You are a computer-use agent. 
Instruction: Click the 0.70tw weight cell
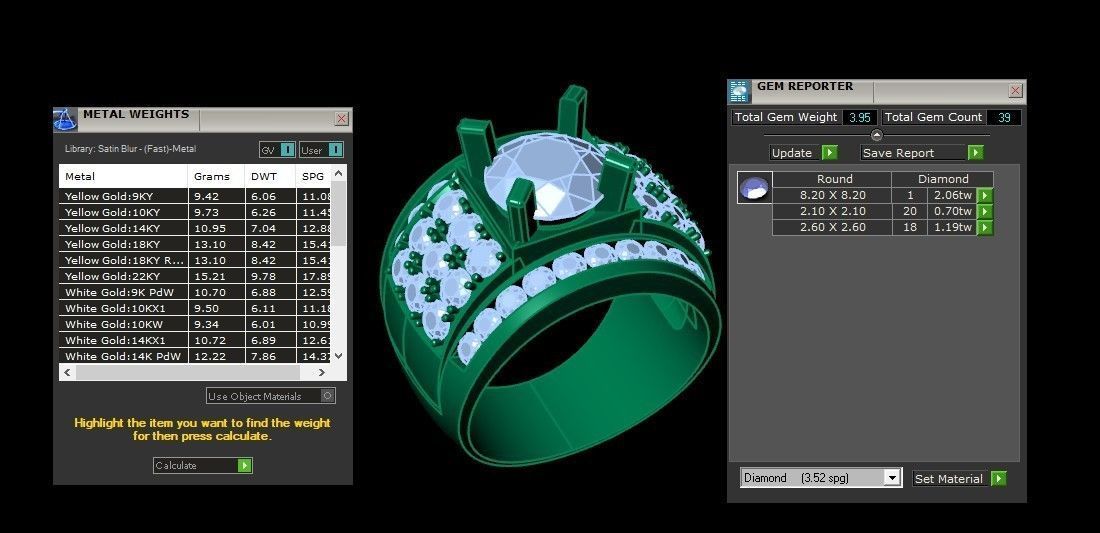click(x=953, y=212)
